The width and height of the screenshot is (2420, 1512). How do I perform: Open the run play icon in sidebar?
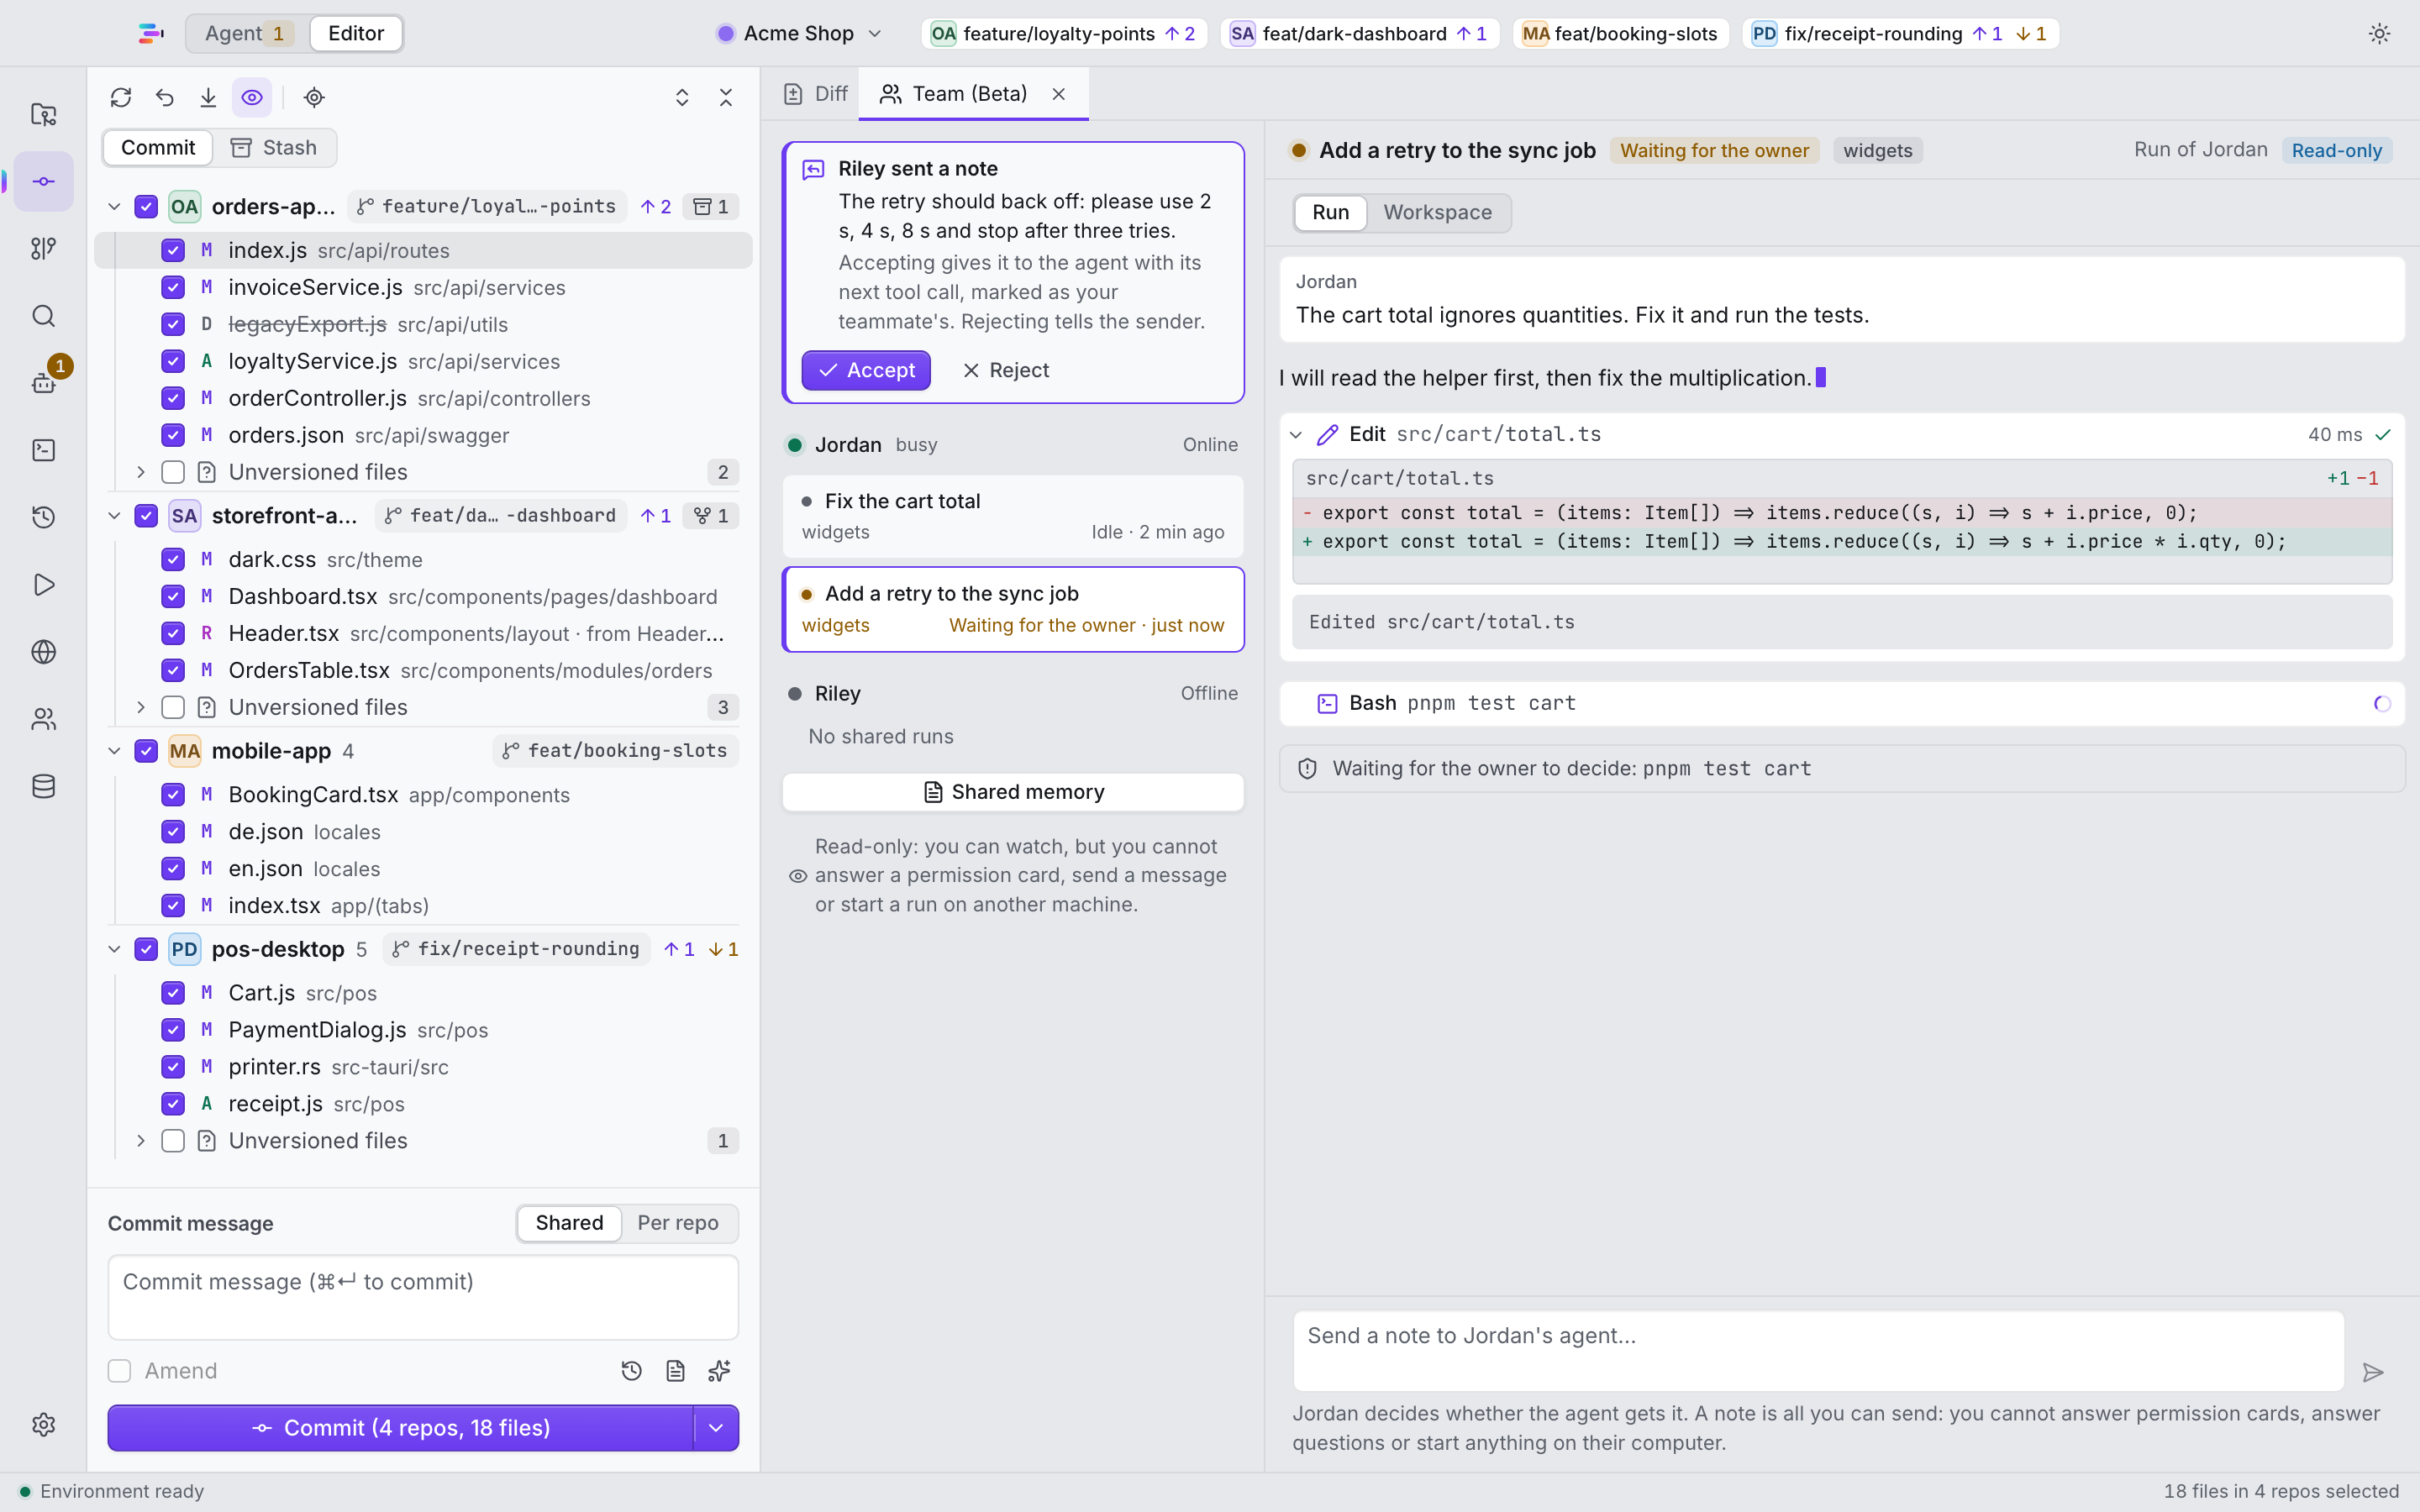click(43, 584)
